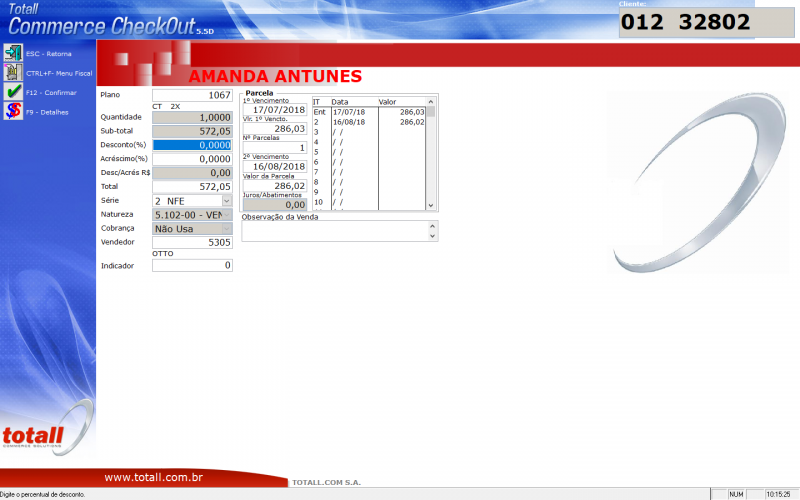
Task: Click the ESC - Retorna text
Action: point(48,54)
